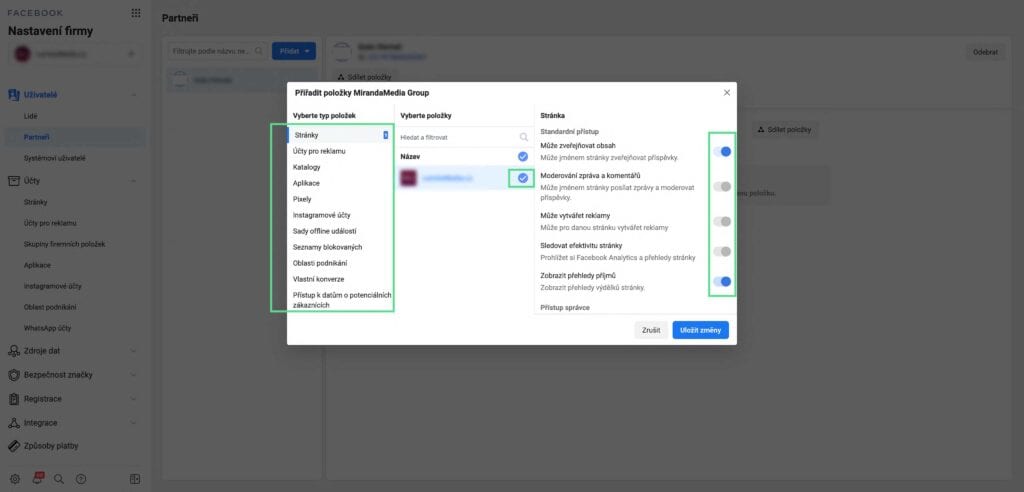Click Zrušit to cancel changes

point(650,330)
